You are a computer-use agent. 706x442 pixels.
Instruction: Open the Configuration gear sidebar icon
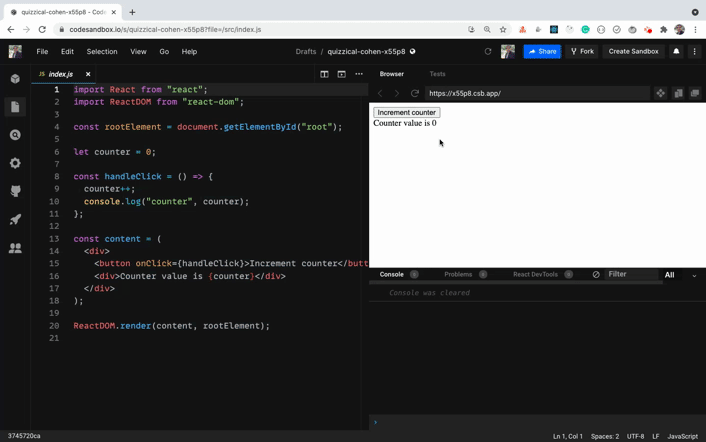coord(15,163)
